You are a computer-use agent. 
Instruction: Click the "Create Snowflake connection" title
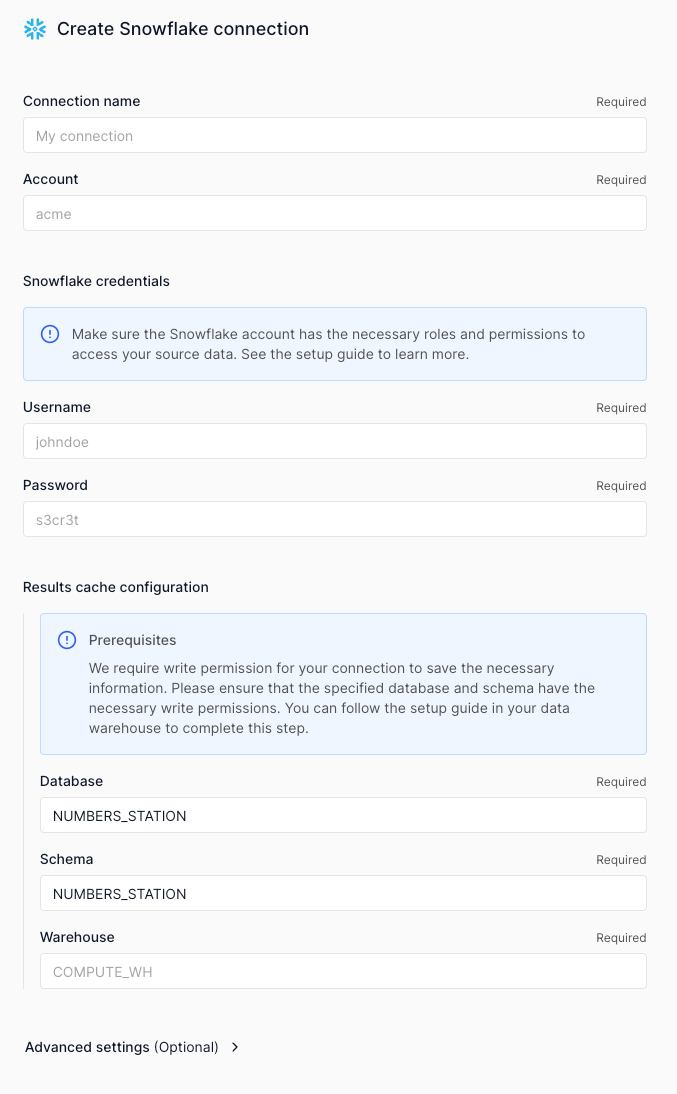pyautogui.click(x=183, y=29)
